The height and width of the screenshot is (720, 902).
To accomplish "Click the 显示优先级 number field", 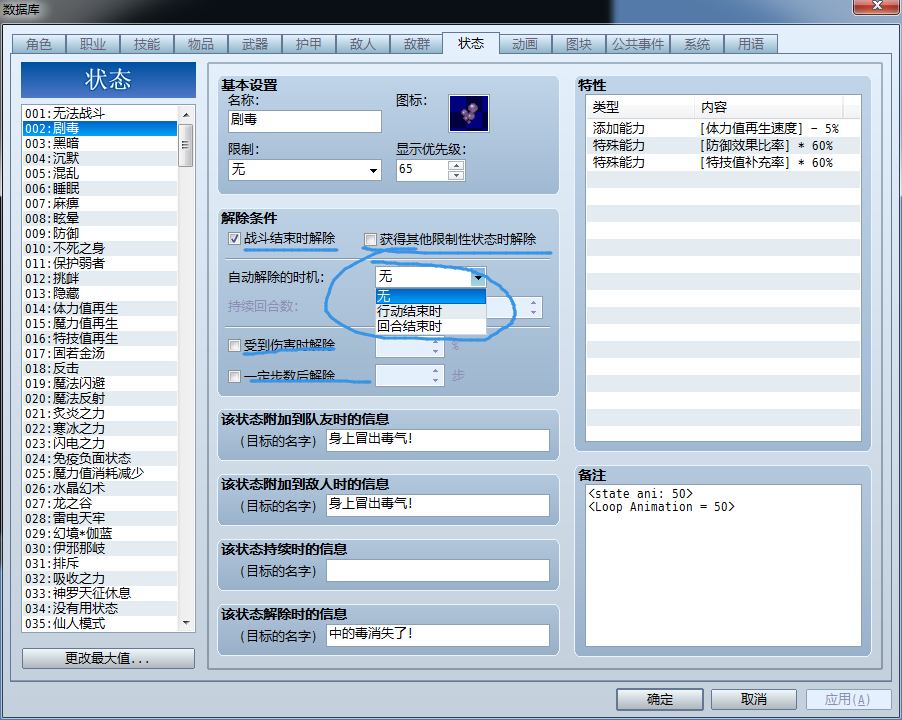I will click(x=423, y=170).
